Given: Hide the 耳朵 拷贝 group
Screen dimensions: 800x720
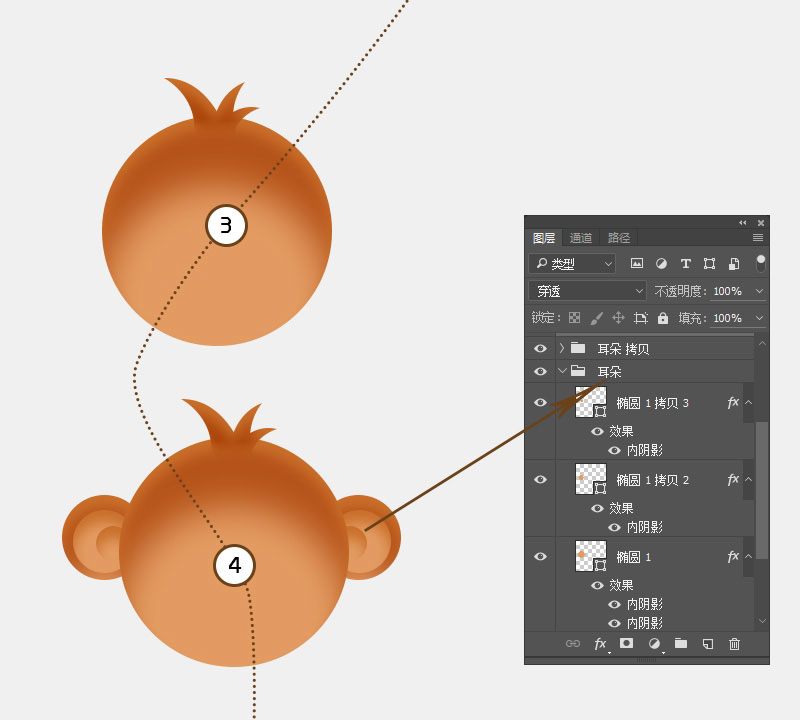Looking at the screenshot, I should coord(540,349).
